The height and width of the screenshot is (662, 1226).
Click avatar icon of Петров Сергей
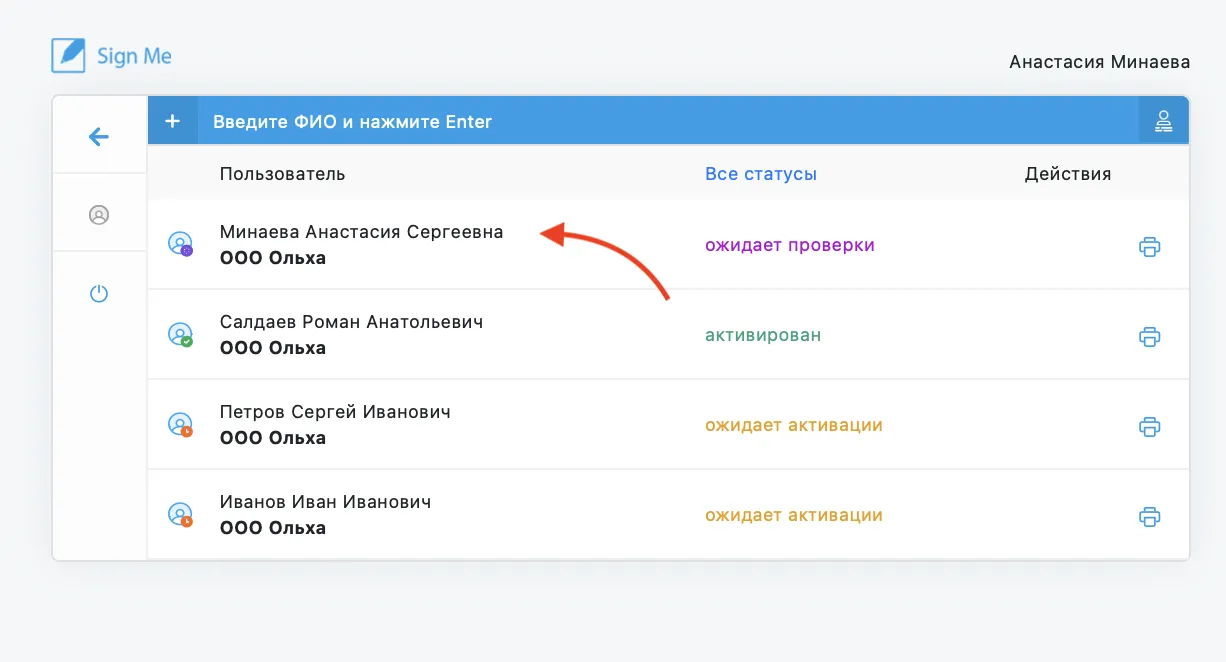(x=180, y=425)
